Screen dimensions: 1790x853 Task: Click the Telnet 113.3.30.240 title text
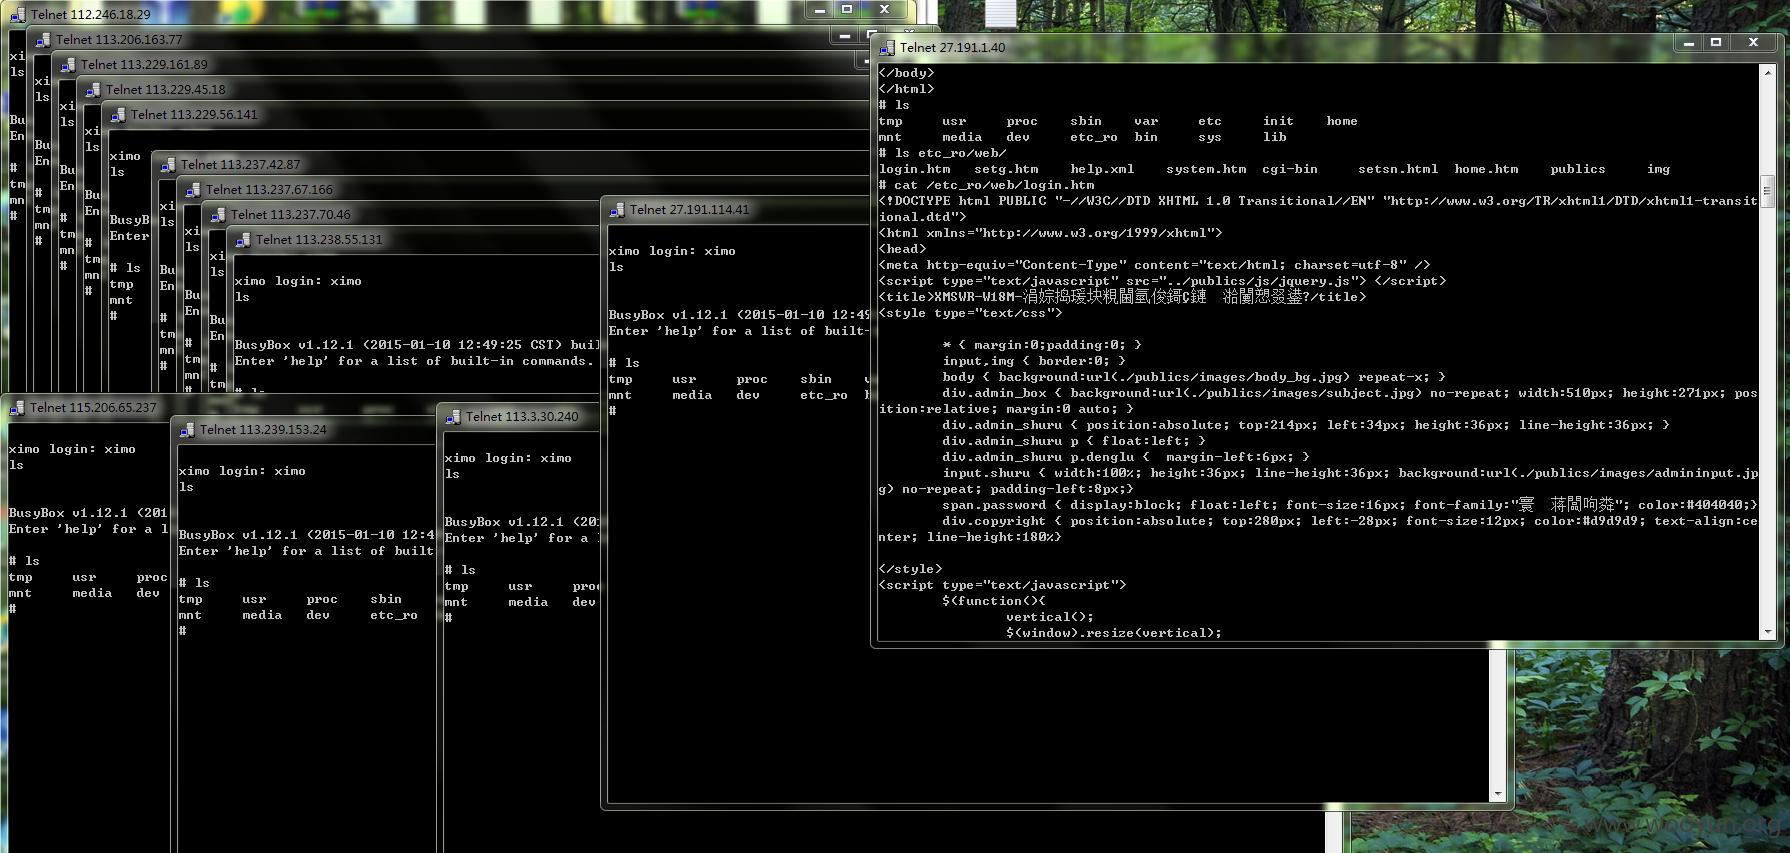click(522, 416)
